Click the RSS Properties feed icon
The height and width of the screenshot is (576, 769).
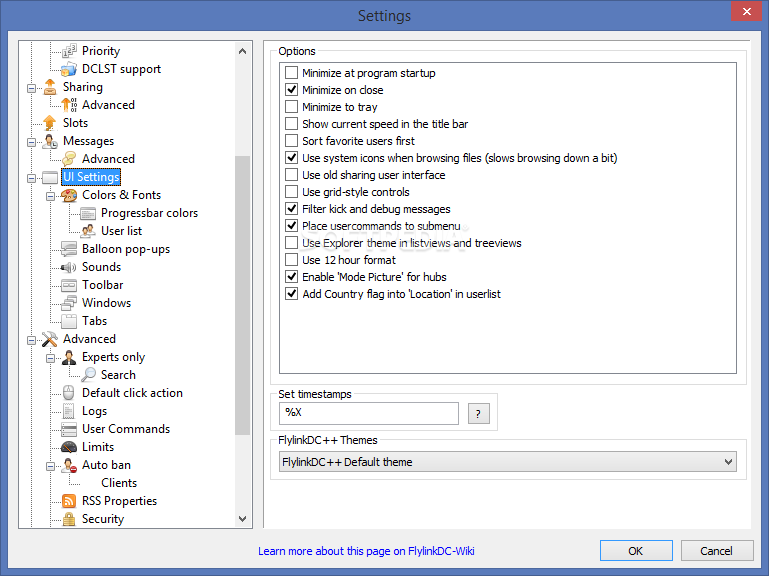pos(69,501)
